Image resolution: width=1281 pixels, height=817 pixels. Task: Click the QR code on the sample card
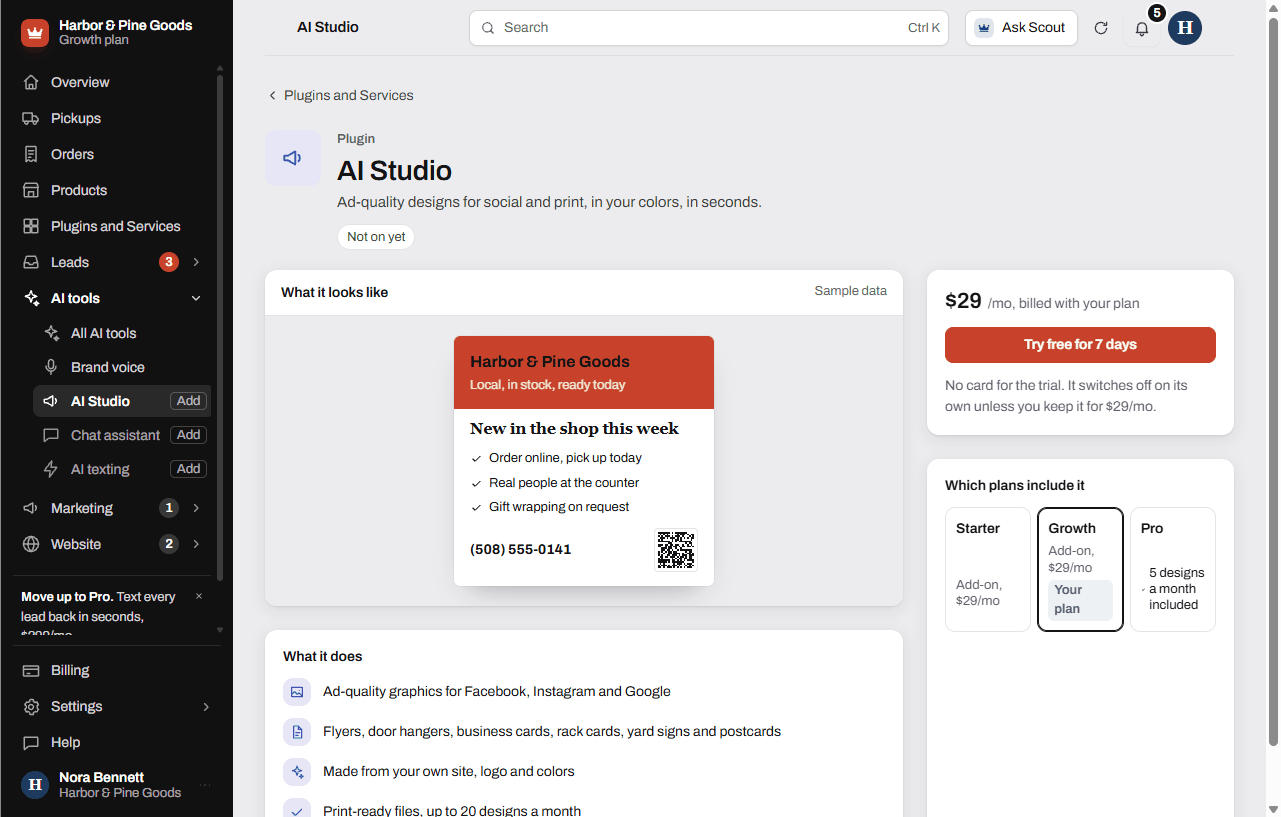point(676,549)
